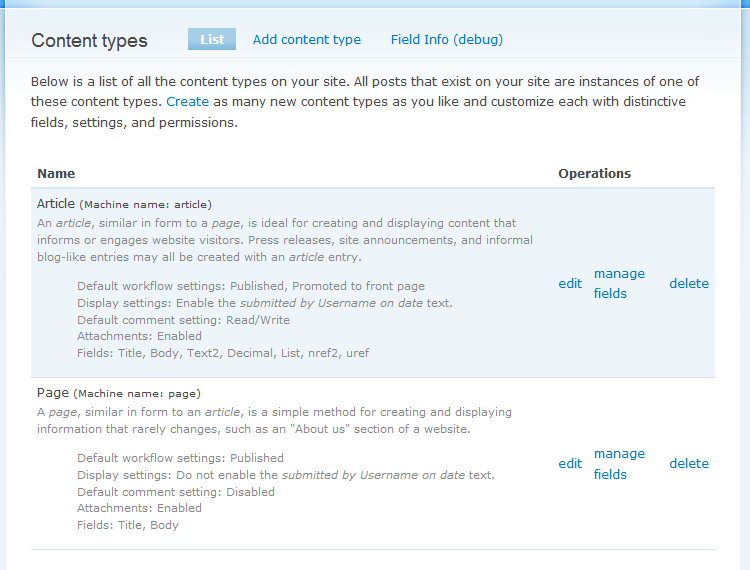
Task: Switch to the List tab
Action: pos(212,40)
